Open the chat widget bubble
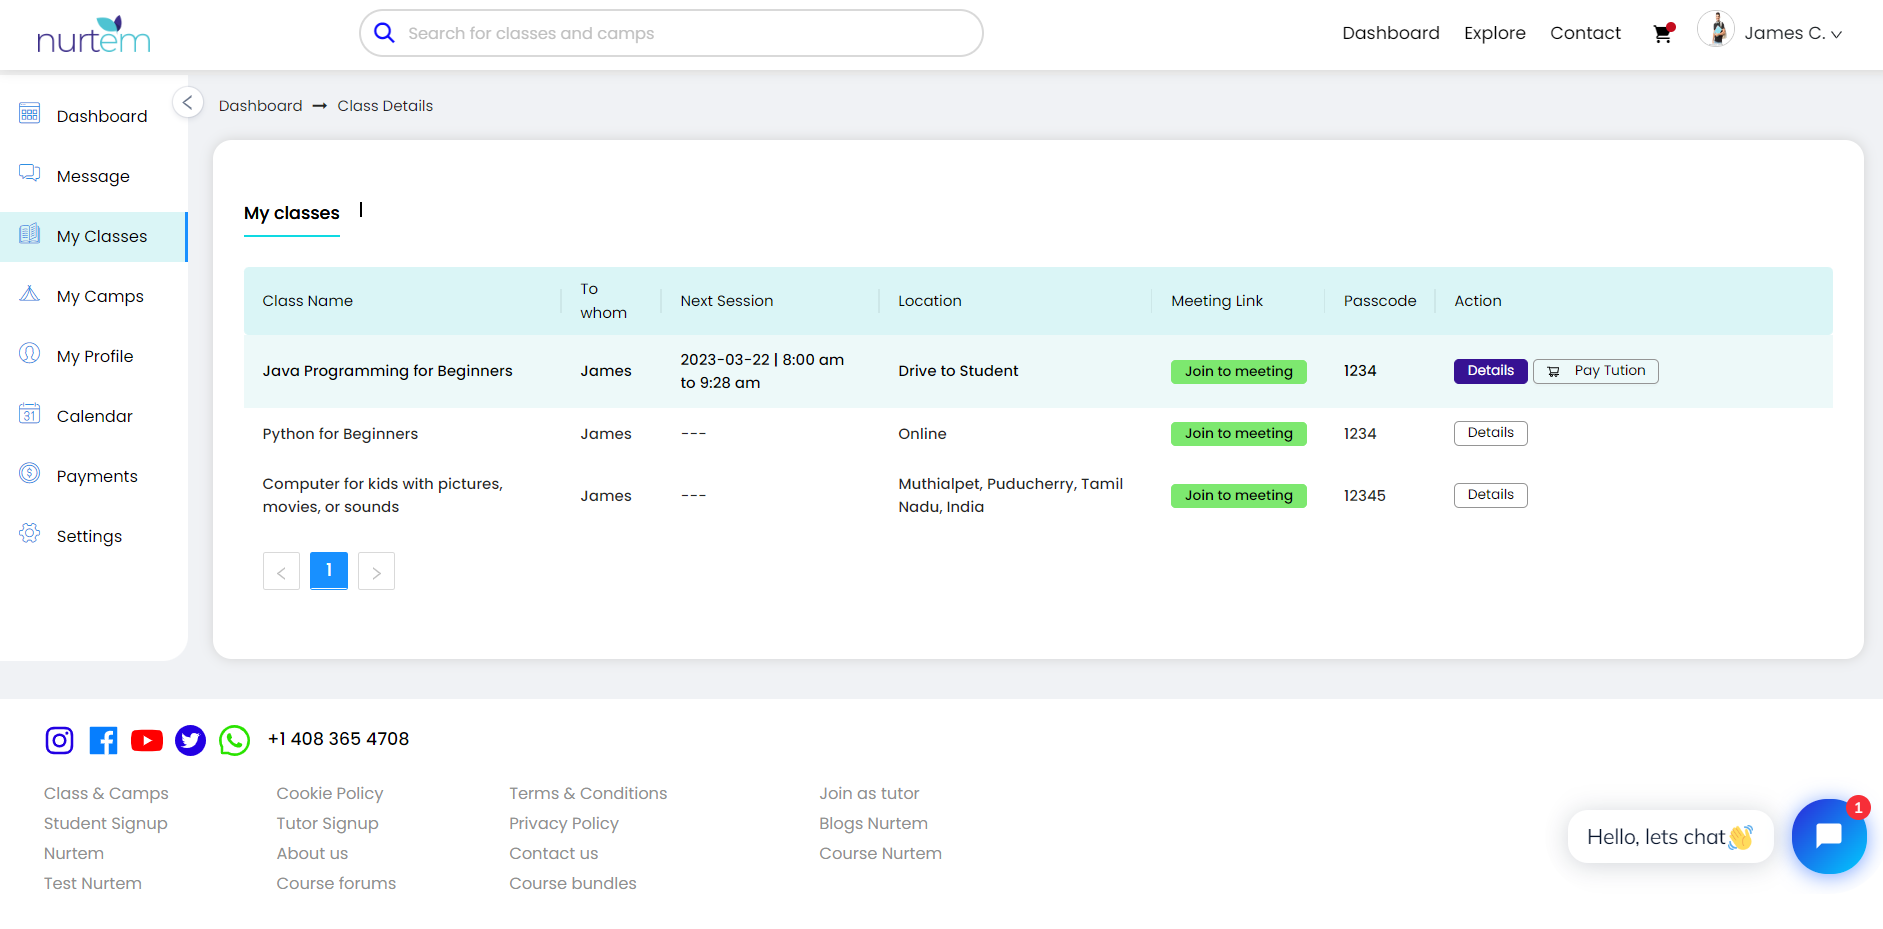The height and width of the screenshot is (929, 1883). click(1828, 836)
